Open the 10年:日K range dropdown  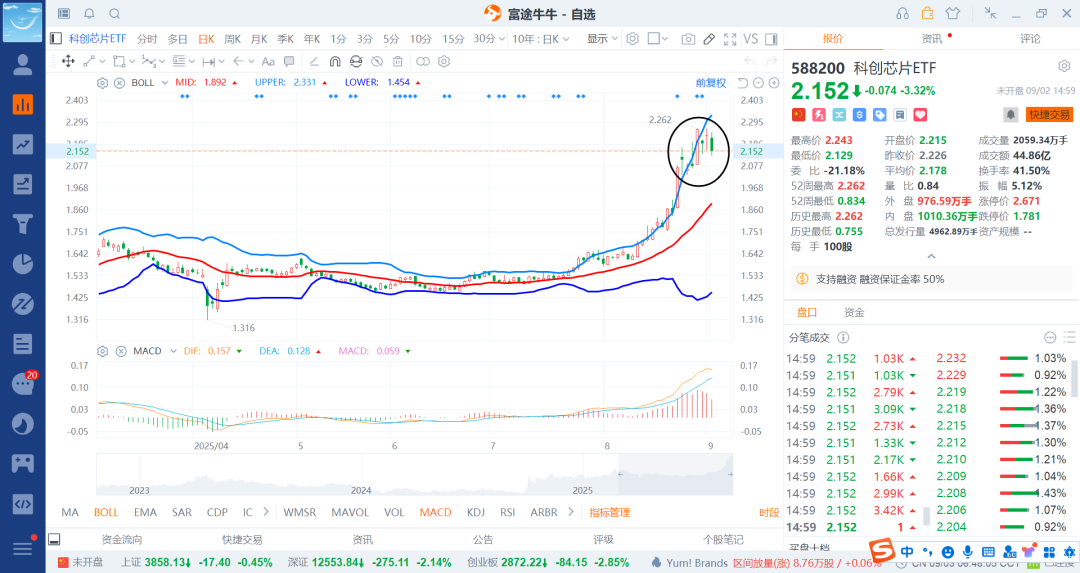click(541, 39)
